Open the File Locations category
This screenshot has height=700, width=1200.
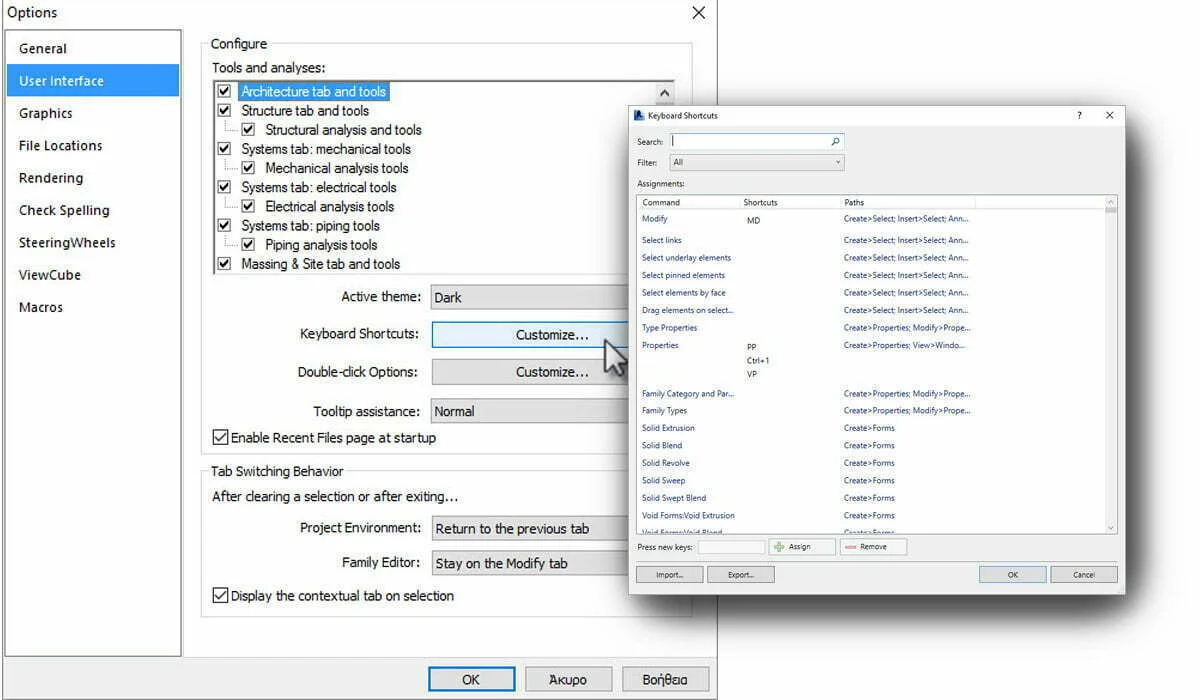click(60, 146)
